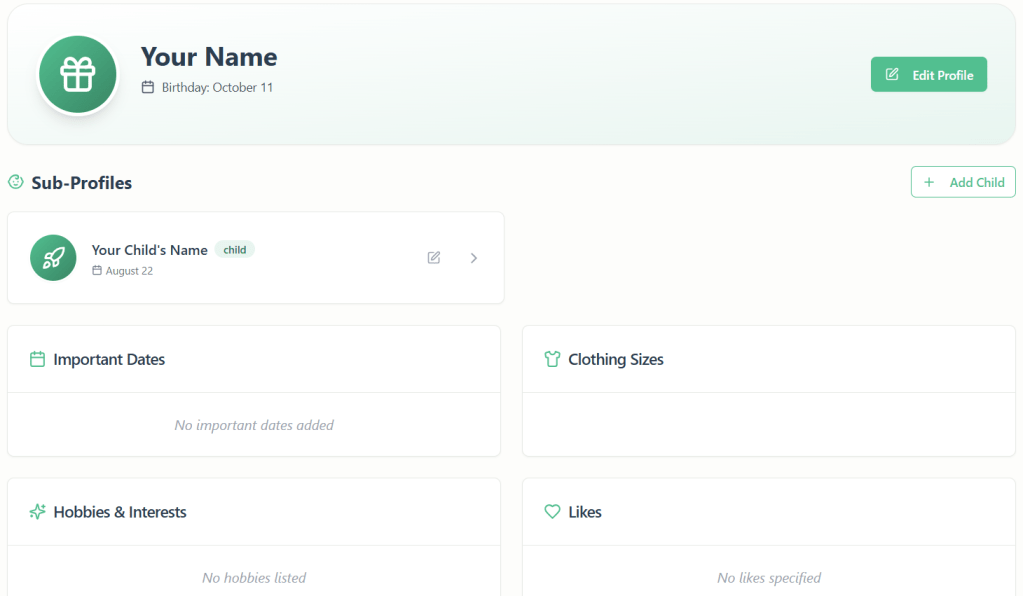Click the shirt icon beside Clothing Sizes

click(552, 359)
